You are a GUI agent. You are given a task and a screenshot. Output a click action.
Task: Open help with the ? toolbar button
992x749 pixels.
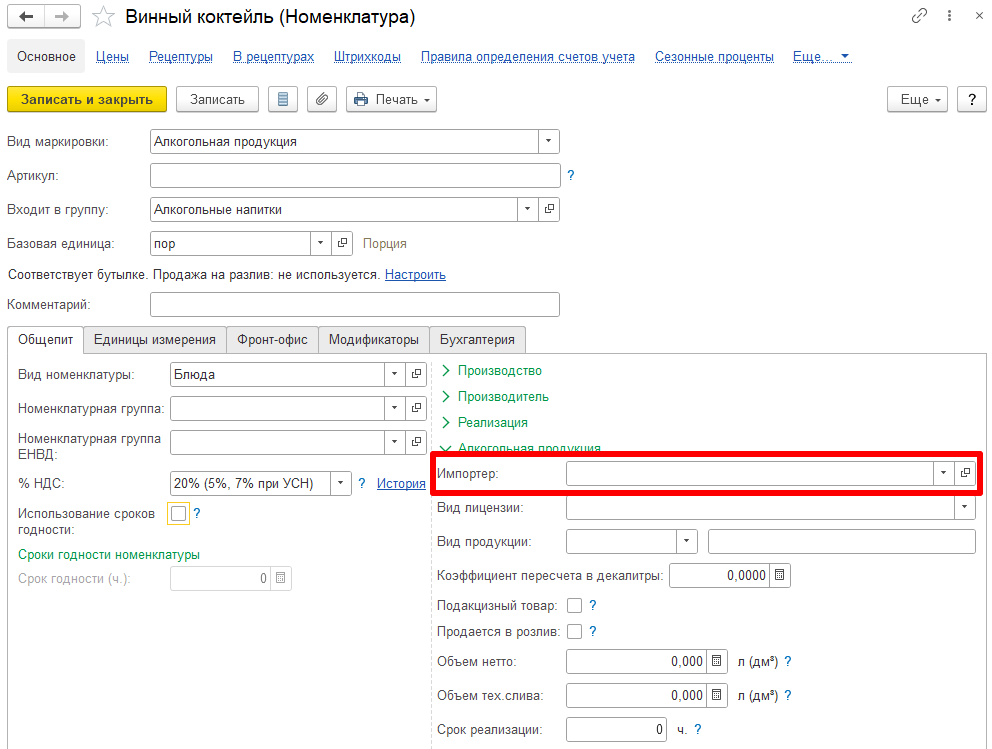coord(972,99)
